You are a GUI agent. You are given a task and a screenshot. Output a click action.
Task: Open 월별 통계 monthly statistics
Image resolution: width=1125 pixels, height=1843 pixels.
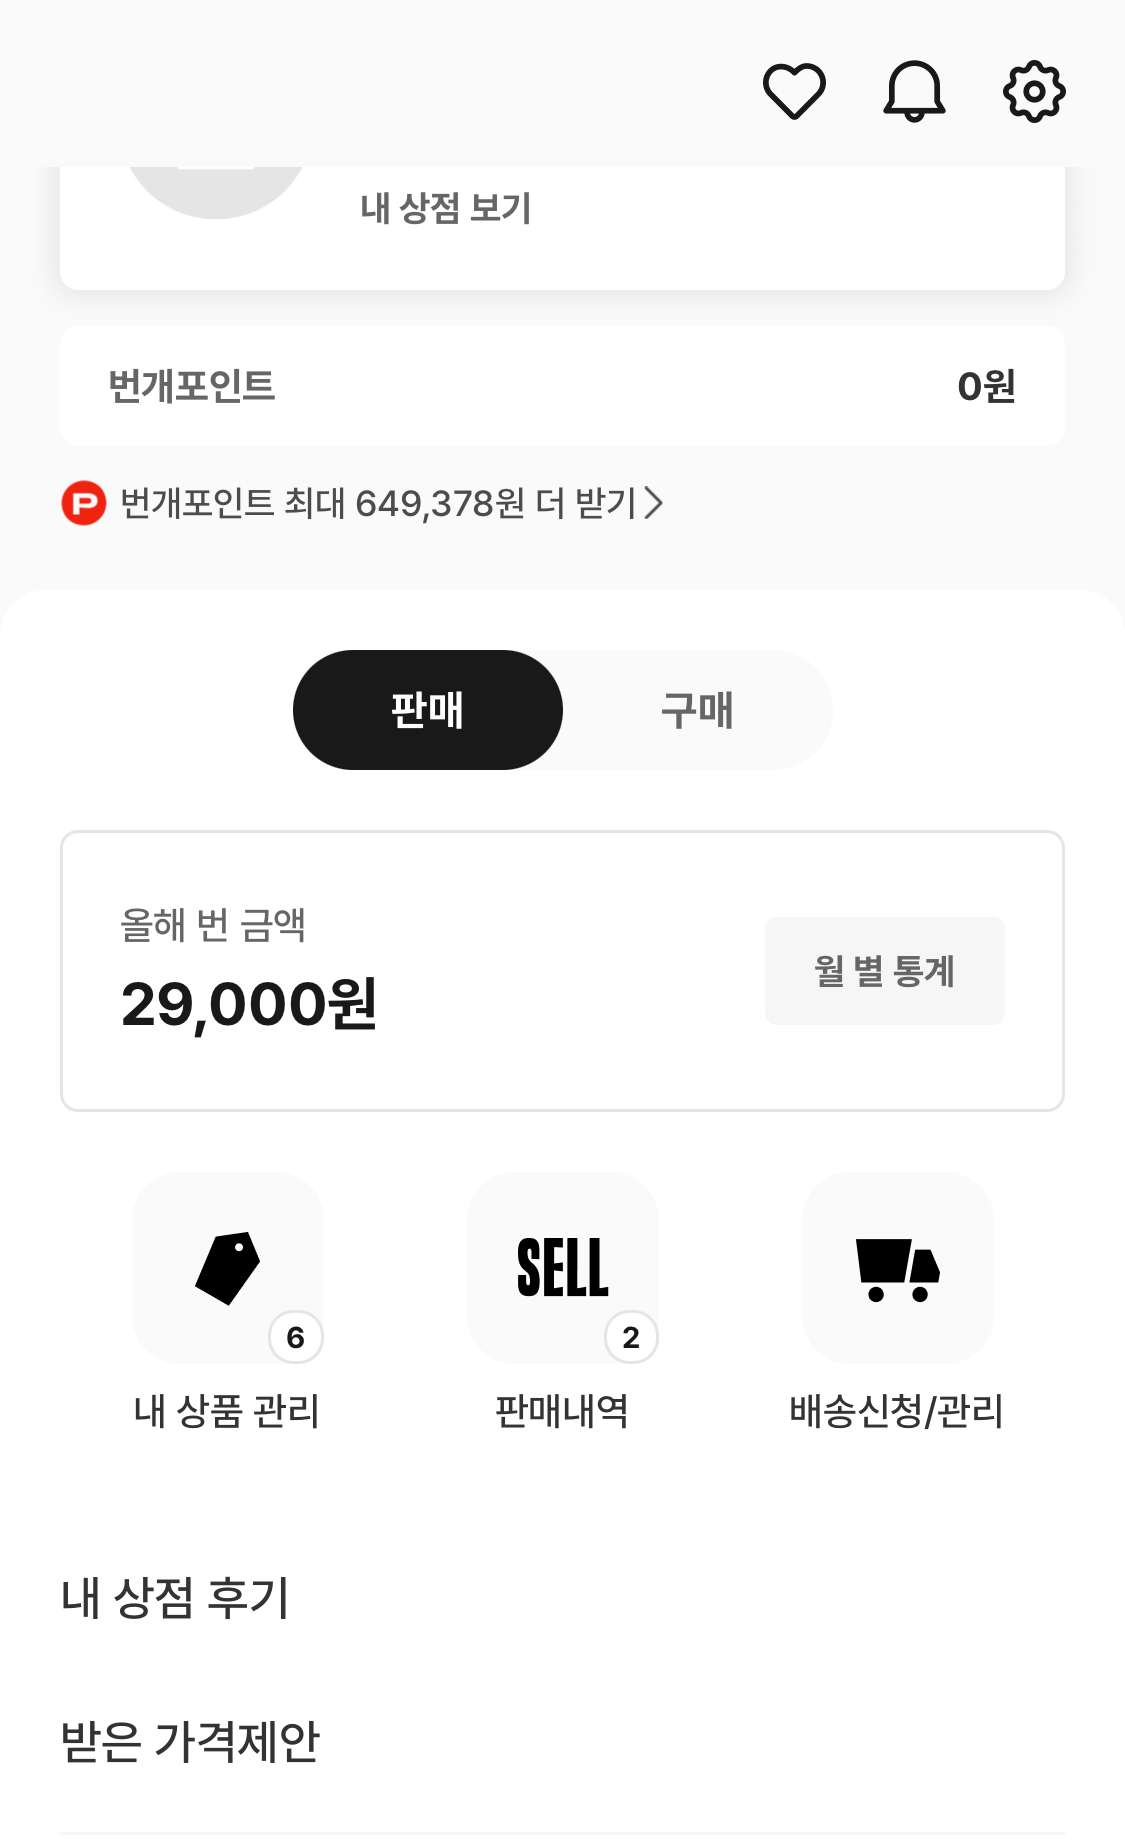[x=884, y=971]
